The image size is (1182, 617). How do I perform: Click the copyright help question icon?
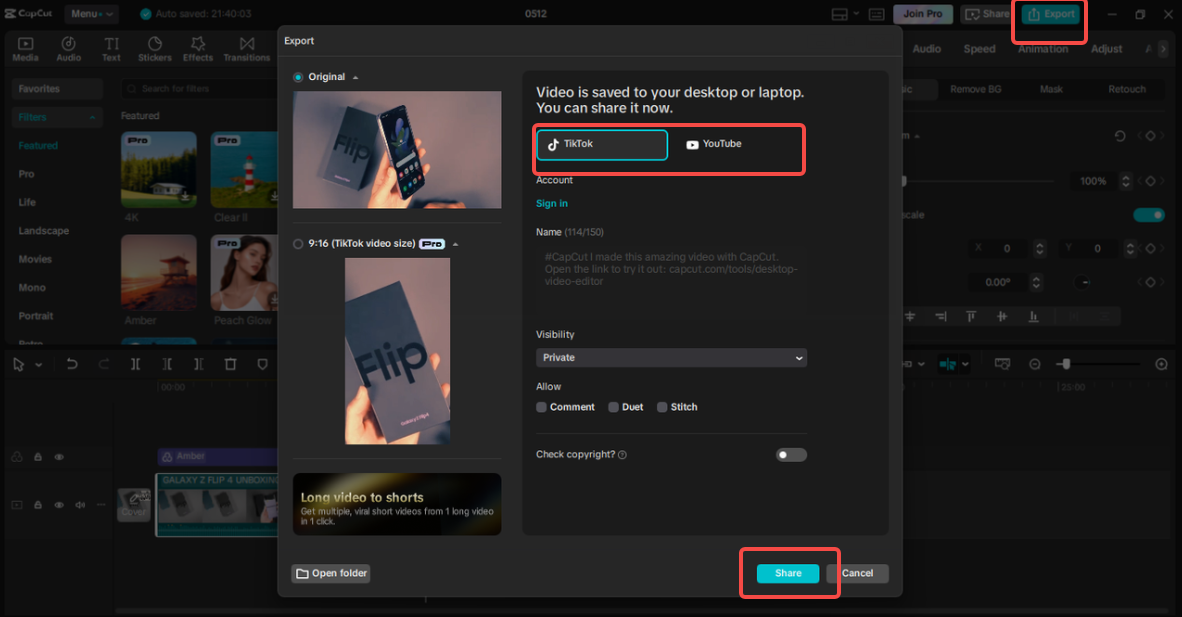tap(622, 455)
